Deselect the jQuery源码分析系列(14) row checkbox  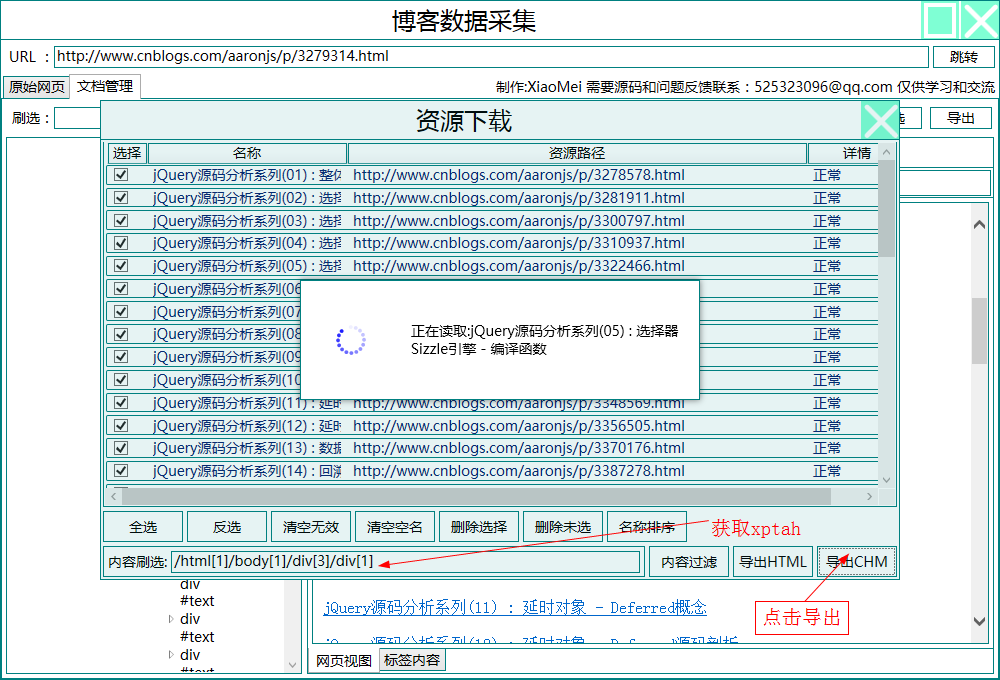[x=121, y=471]
